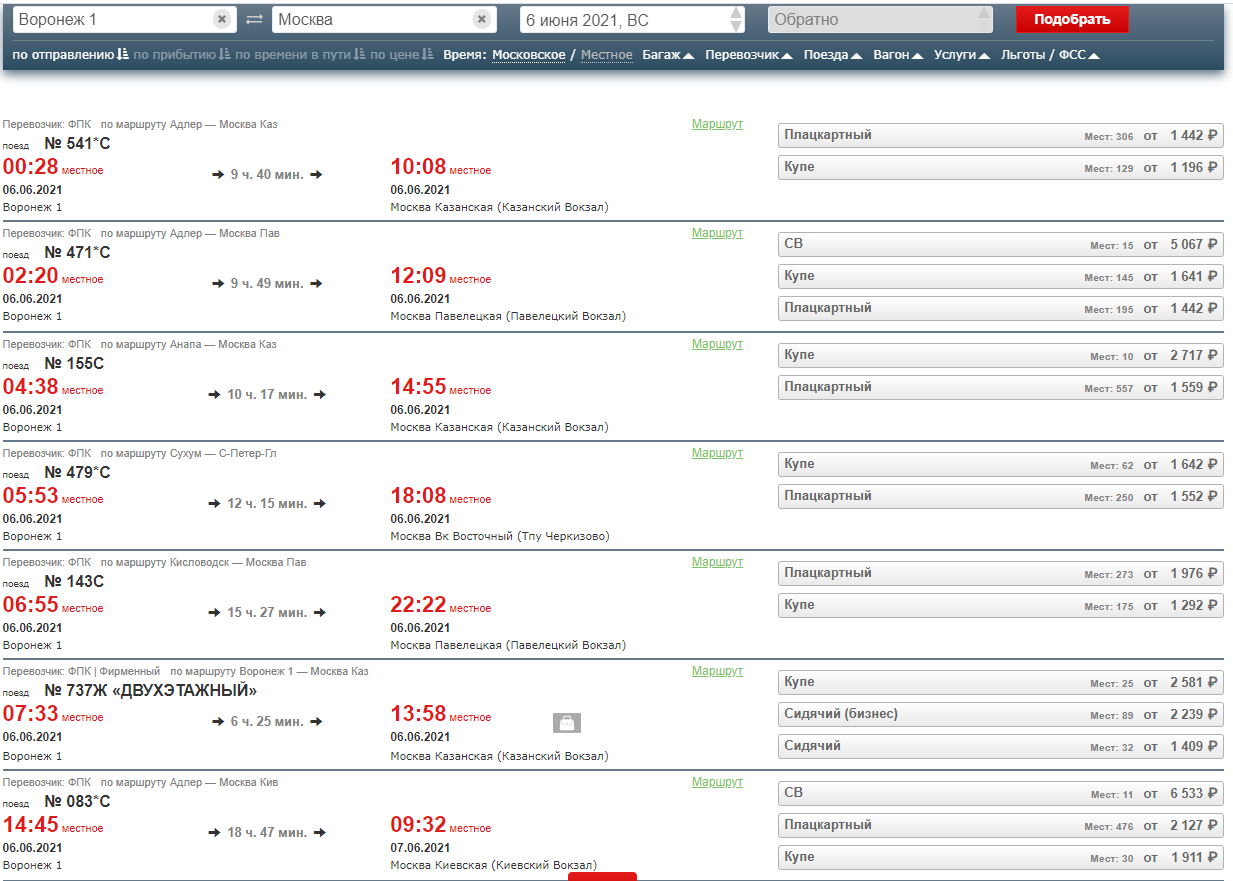This screenshot has width=1233, height=881.
Task: Clear the Москва destination field
Action: [481, 20]
